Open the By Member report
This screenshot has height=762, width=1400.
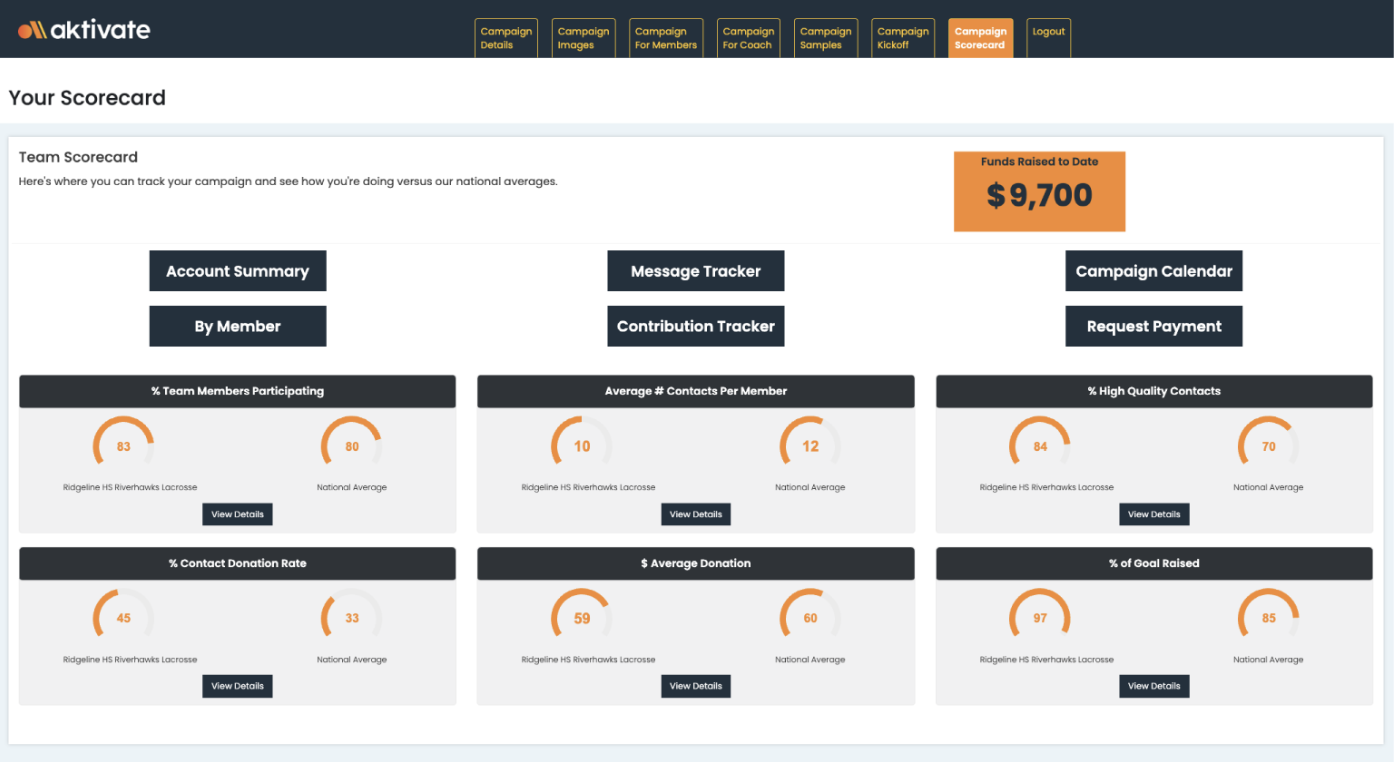(238, 326)
